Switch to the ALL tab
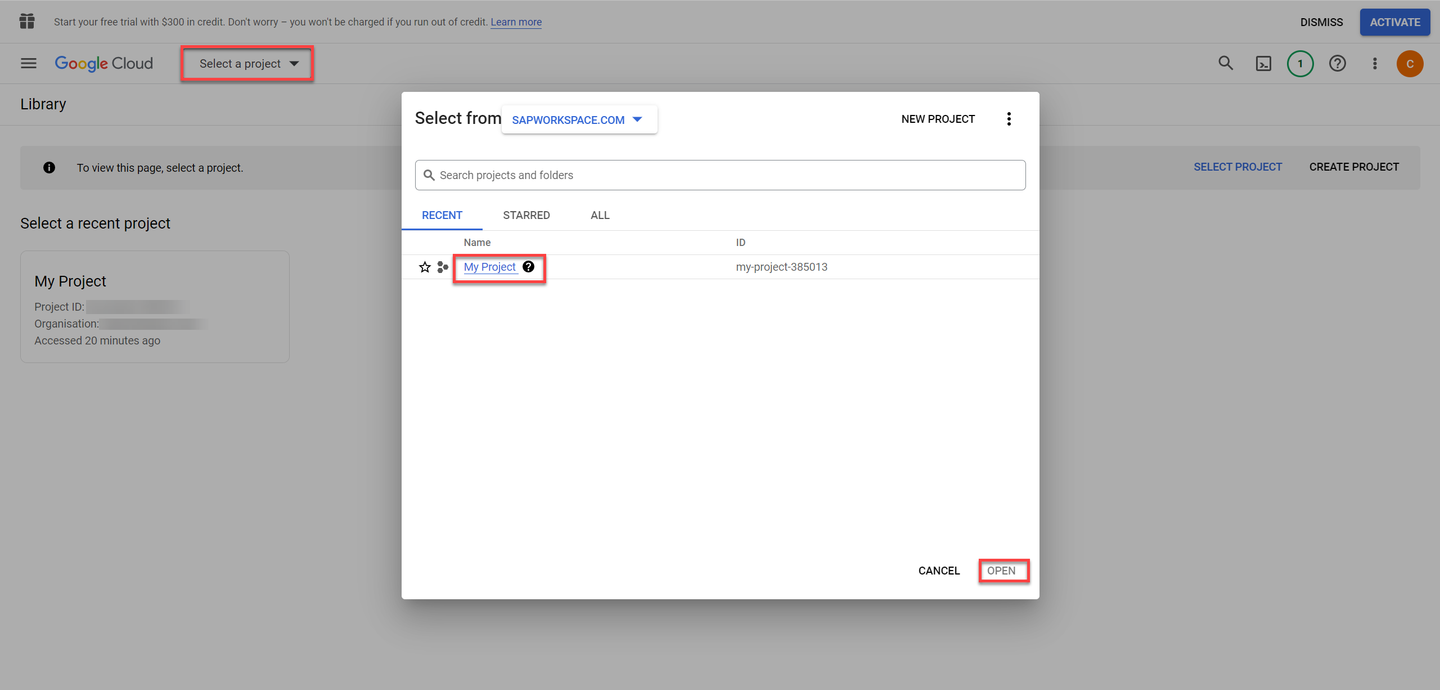This screenshot has height=690, width=1440. coord(600,215)
